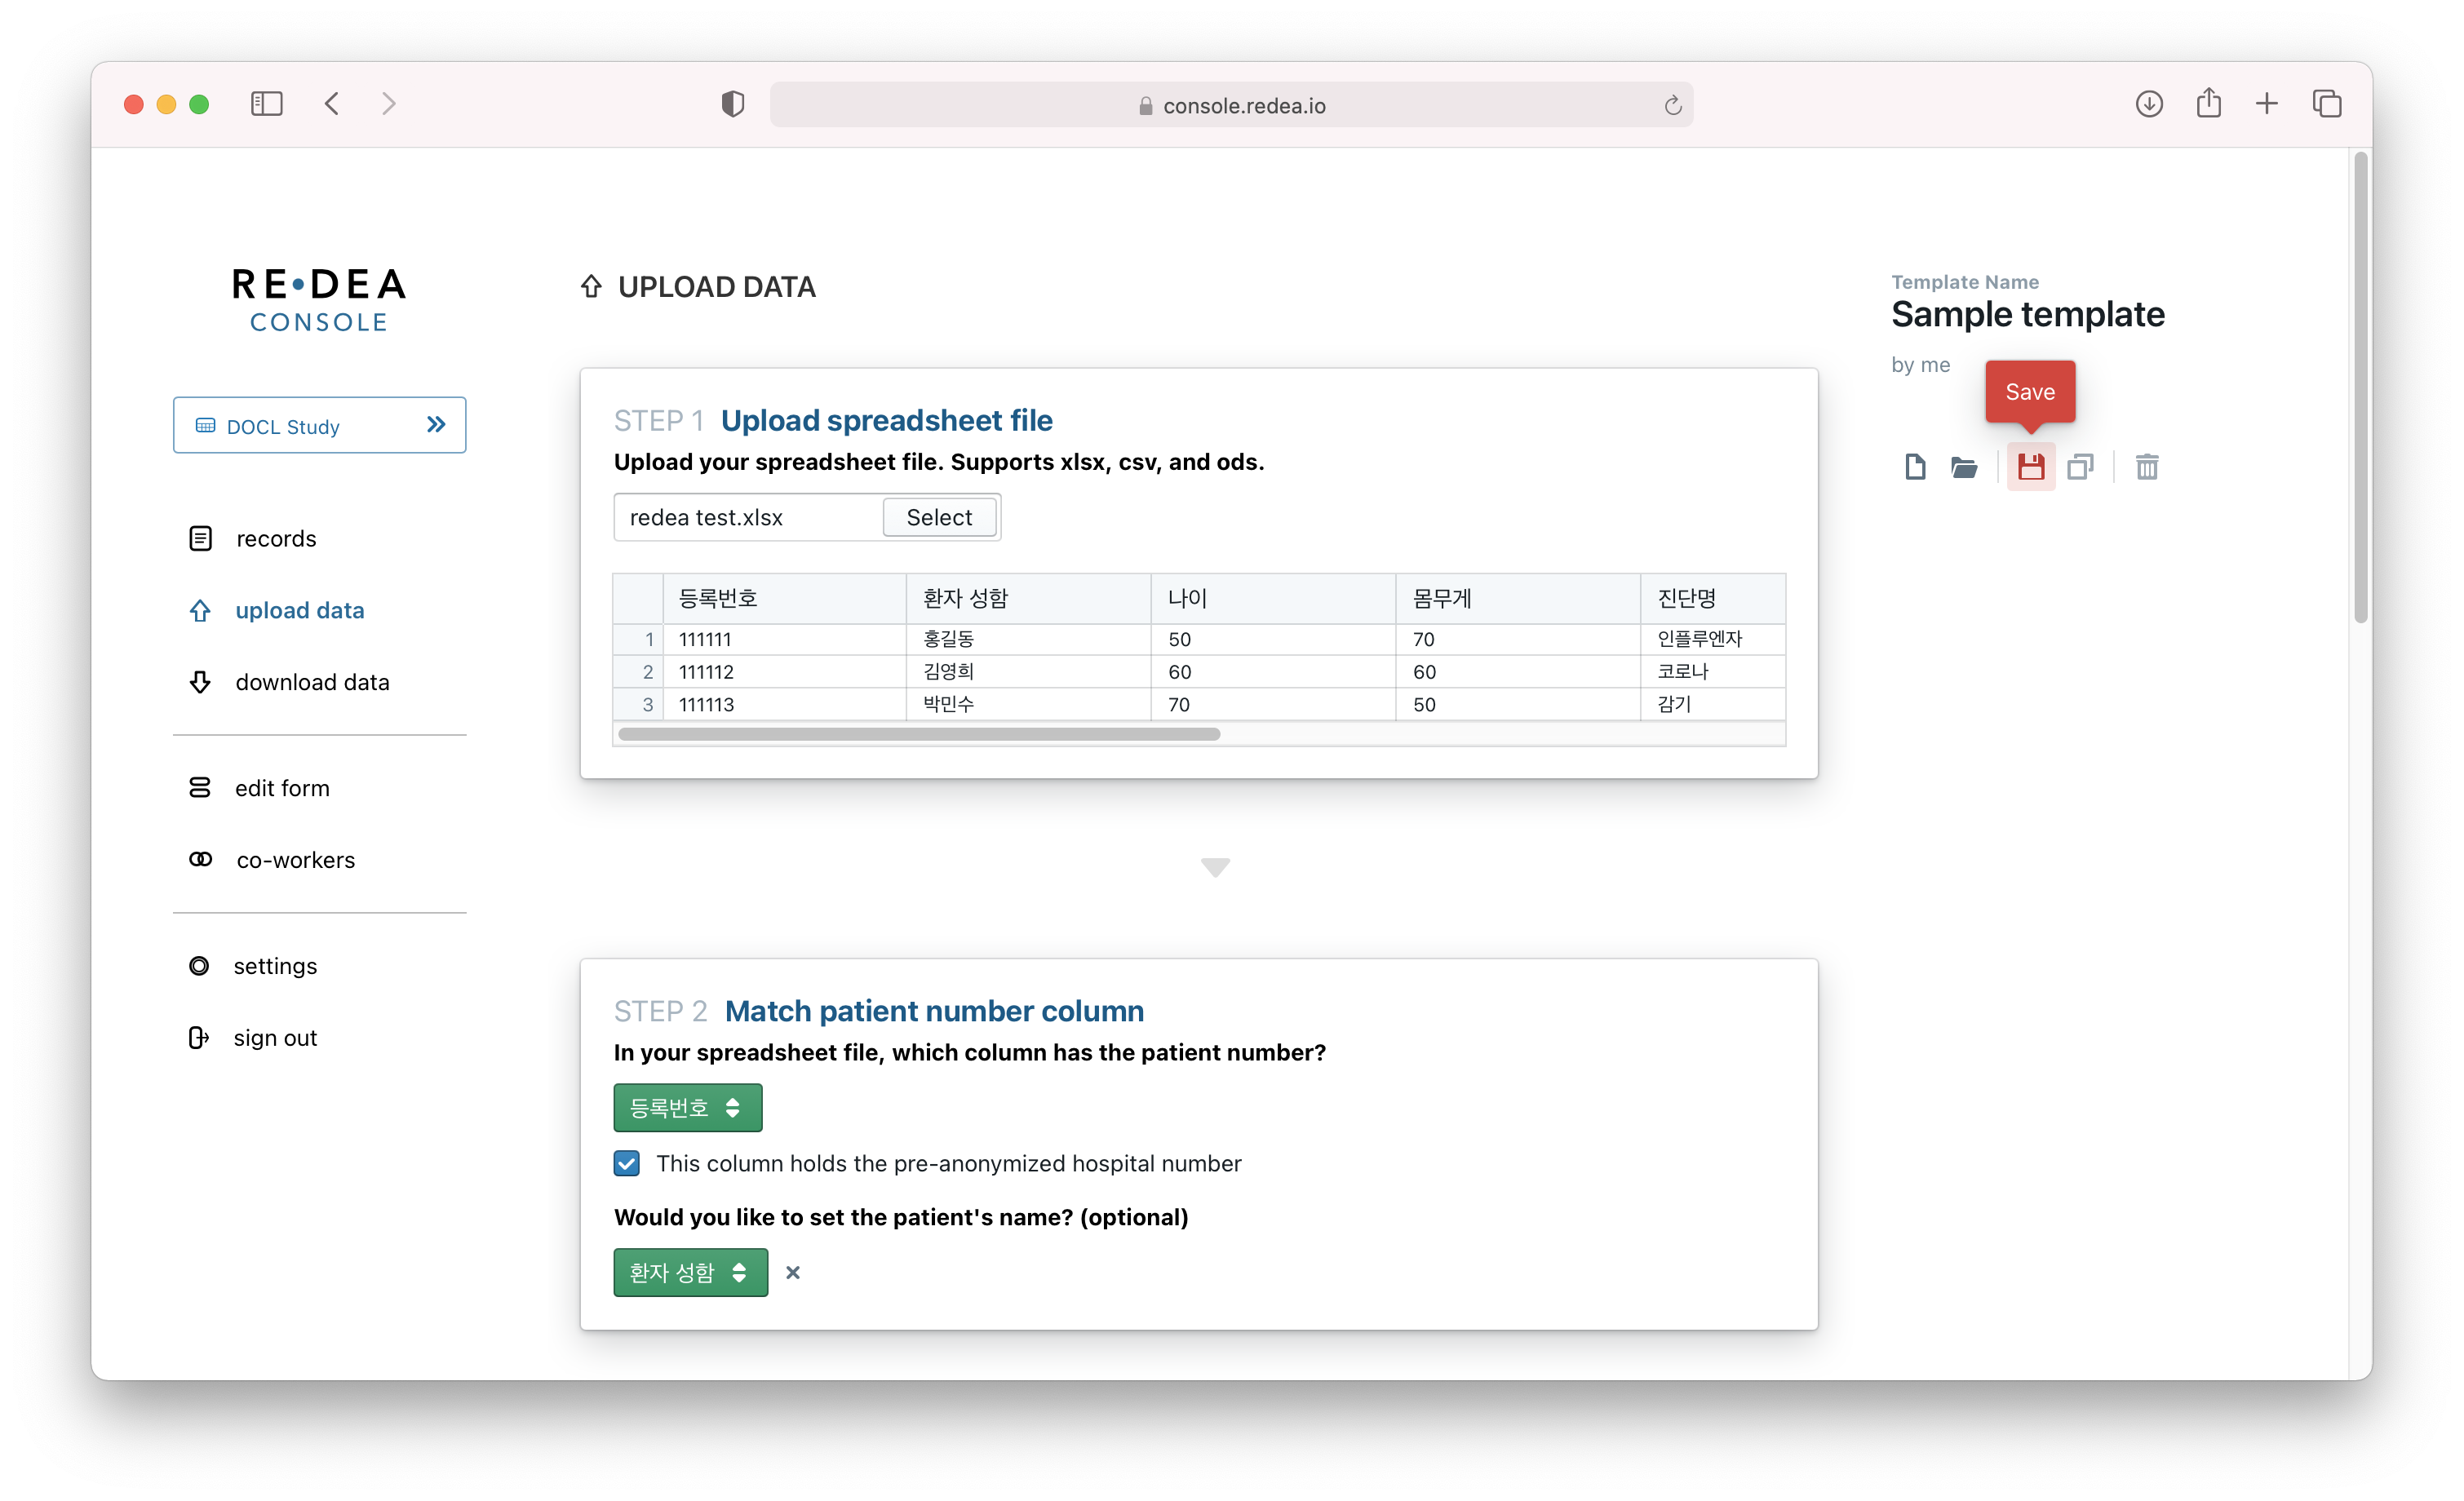Click the Safari share icon
2464x1501 pixels.
(2208, 104)
